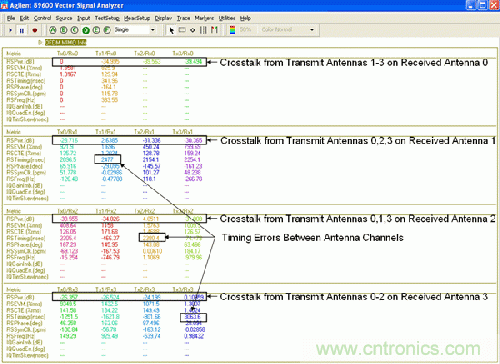The width and height of the screenshot is (500, 364).
Task: Activate trace A button
Action: pyautogui.click(x=53, y=30)
